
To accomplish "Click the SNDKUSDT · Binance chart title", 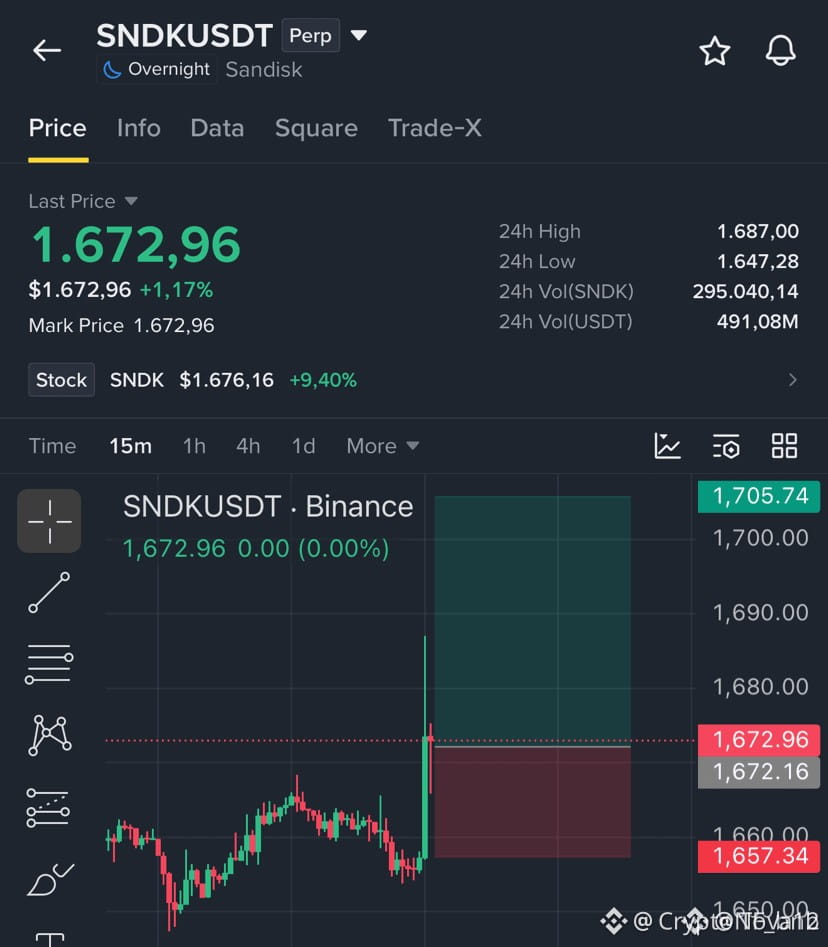I will 268,507.
